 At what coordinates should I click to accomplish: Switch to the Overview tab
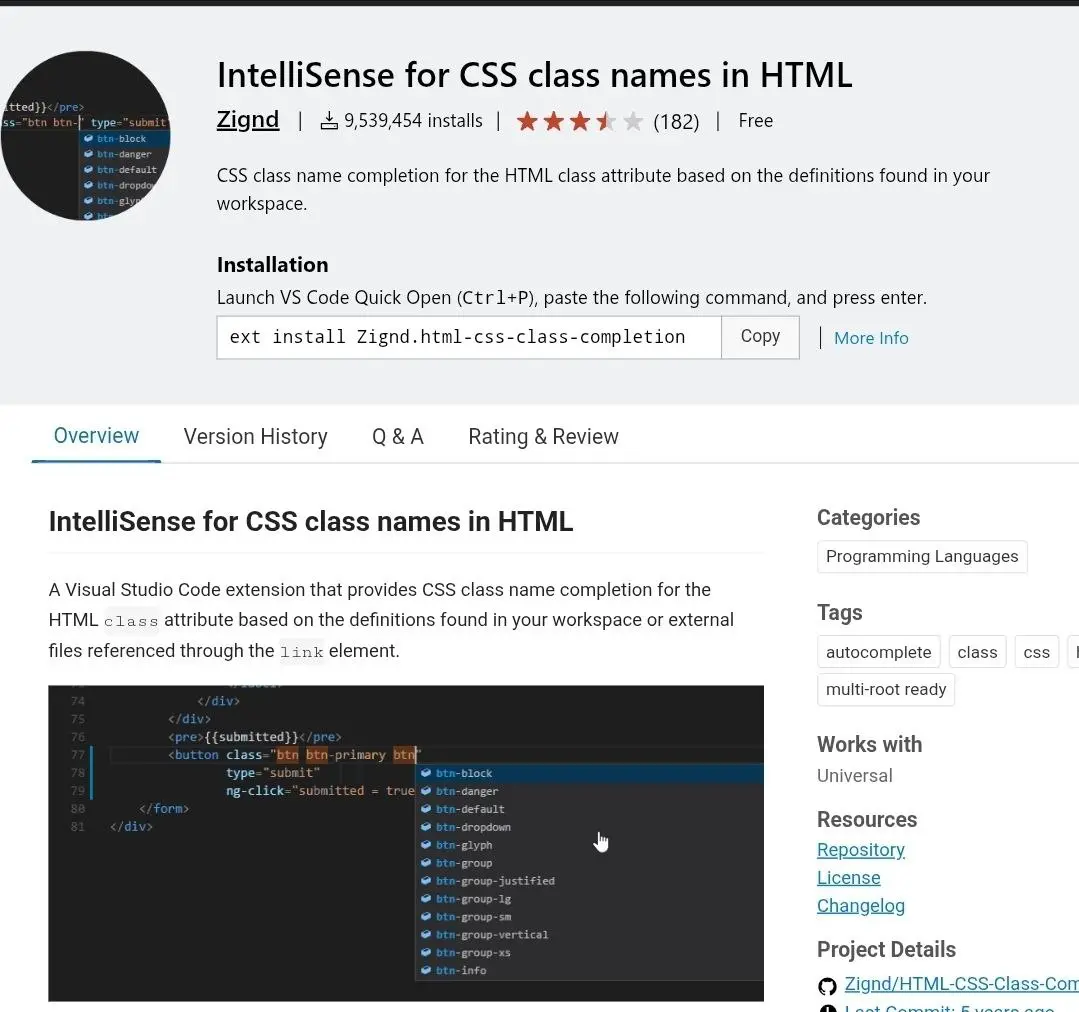(95, 436)
